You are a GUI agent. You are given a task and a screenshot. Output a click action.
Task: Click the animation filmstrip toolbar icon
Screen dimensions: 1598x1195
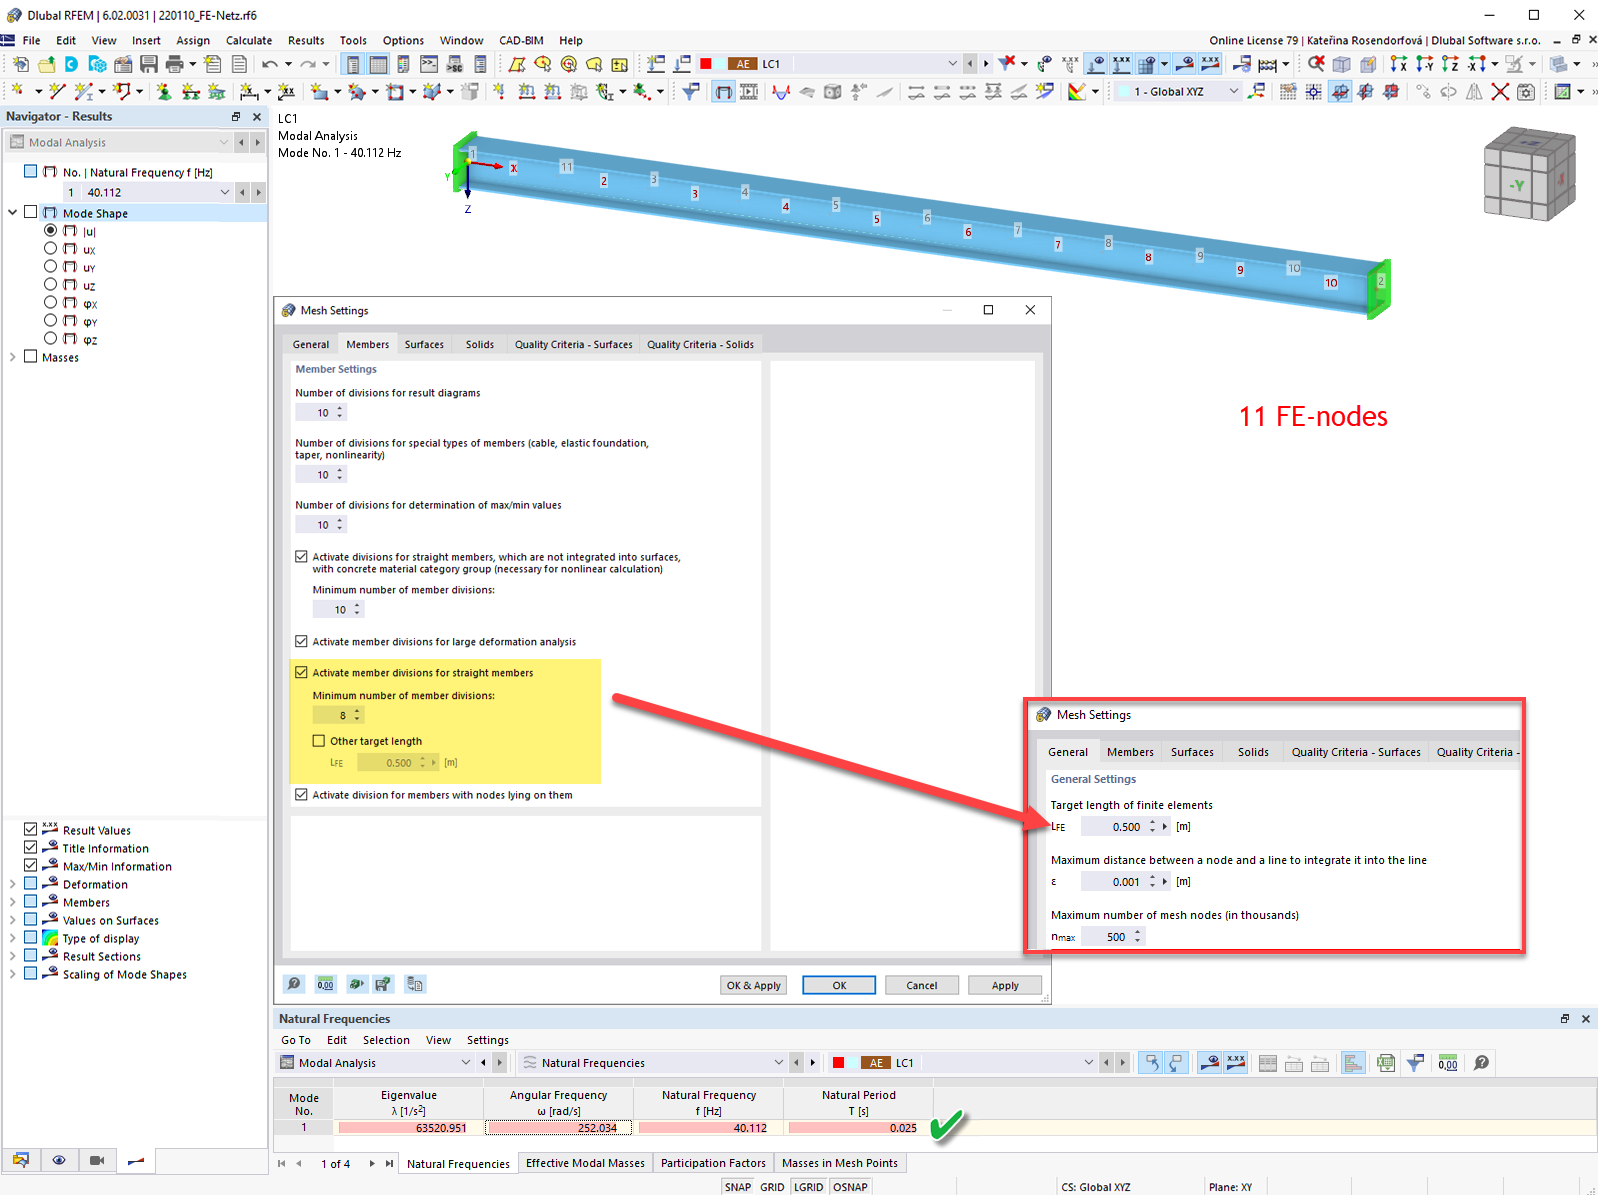pos(748,92)
